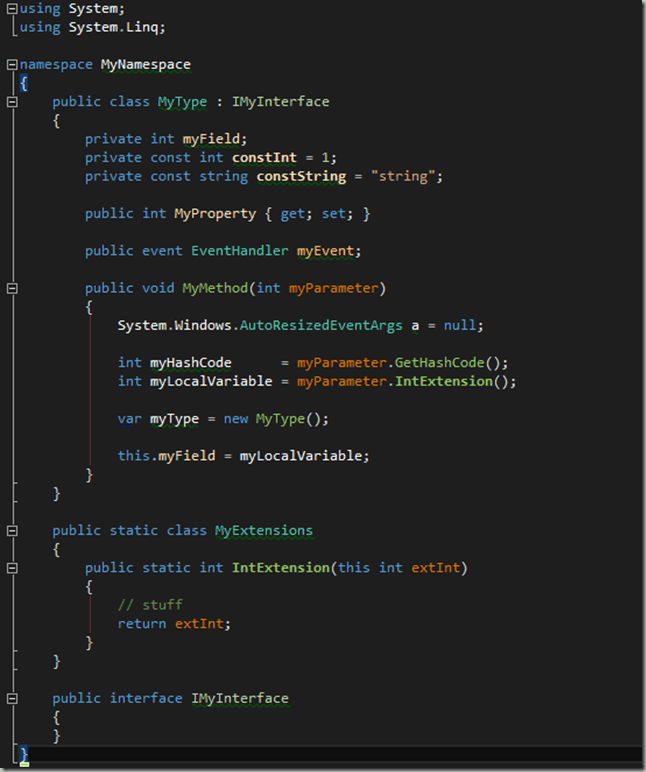Viewport: 646px width, 772px height.
Task: Click the 'MyProperty' property name
Action: click(x=215, y=214)
